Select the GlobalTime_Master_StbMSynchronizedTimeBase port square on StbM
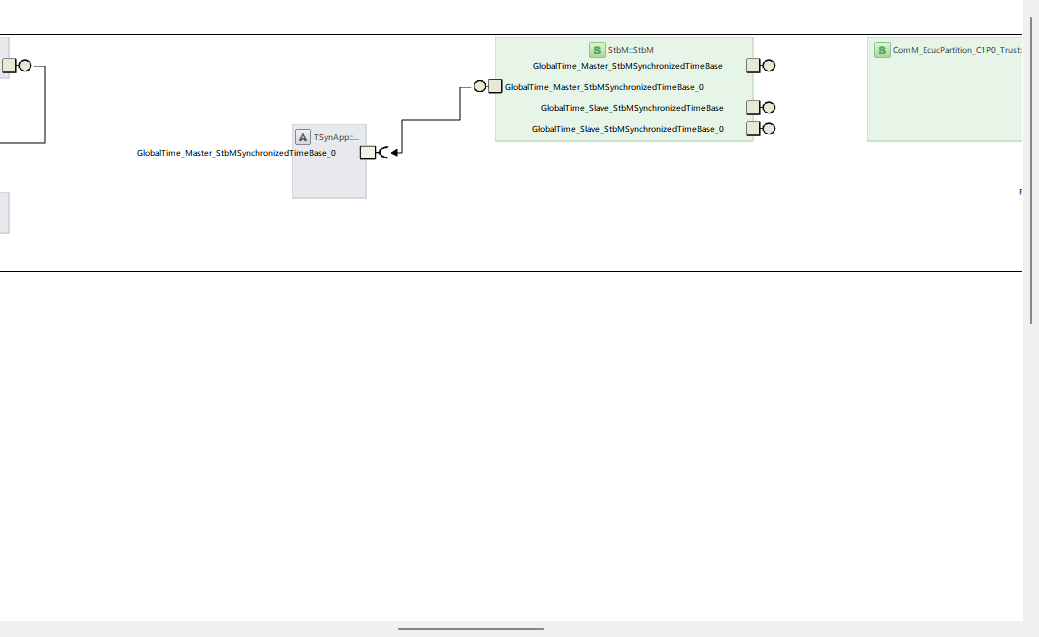Image resolution: width=1039 pixels, height=637 pixels. (x=754, y=66)
